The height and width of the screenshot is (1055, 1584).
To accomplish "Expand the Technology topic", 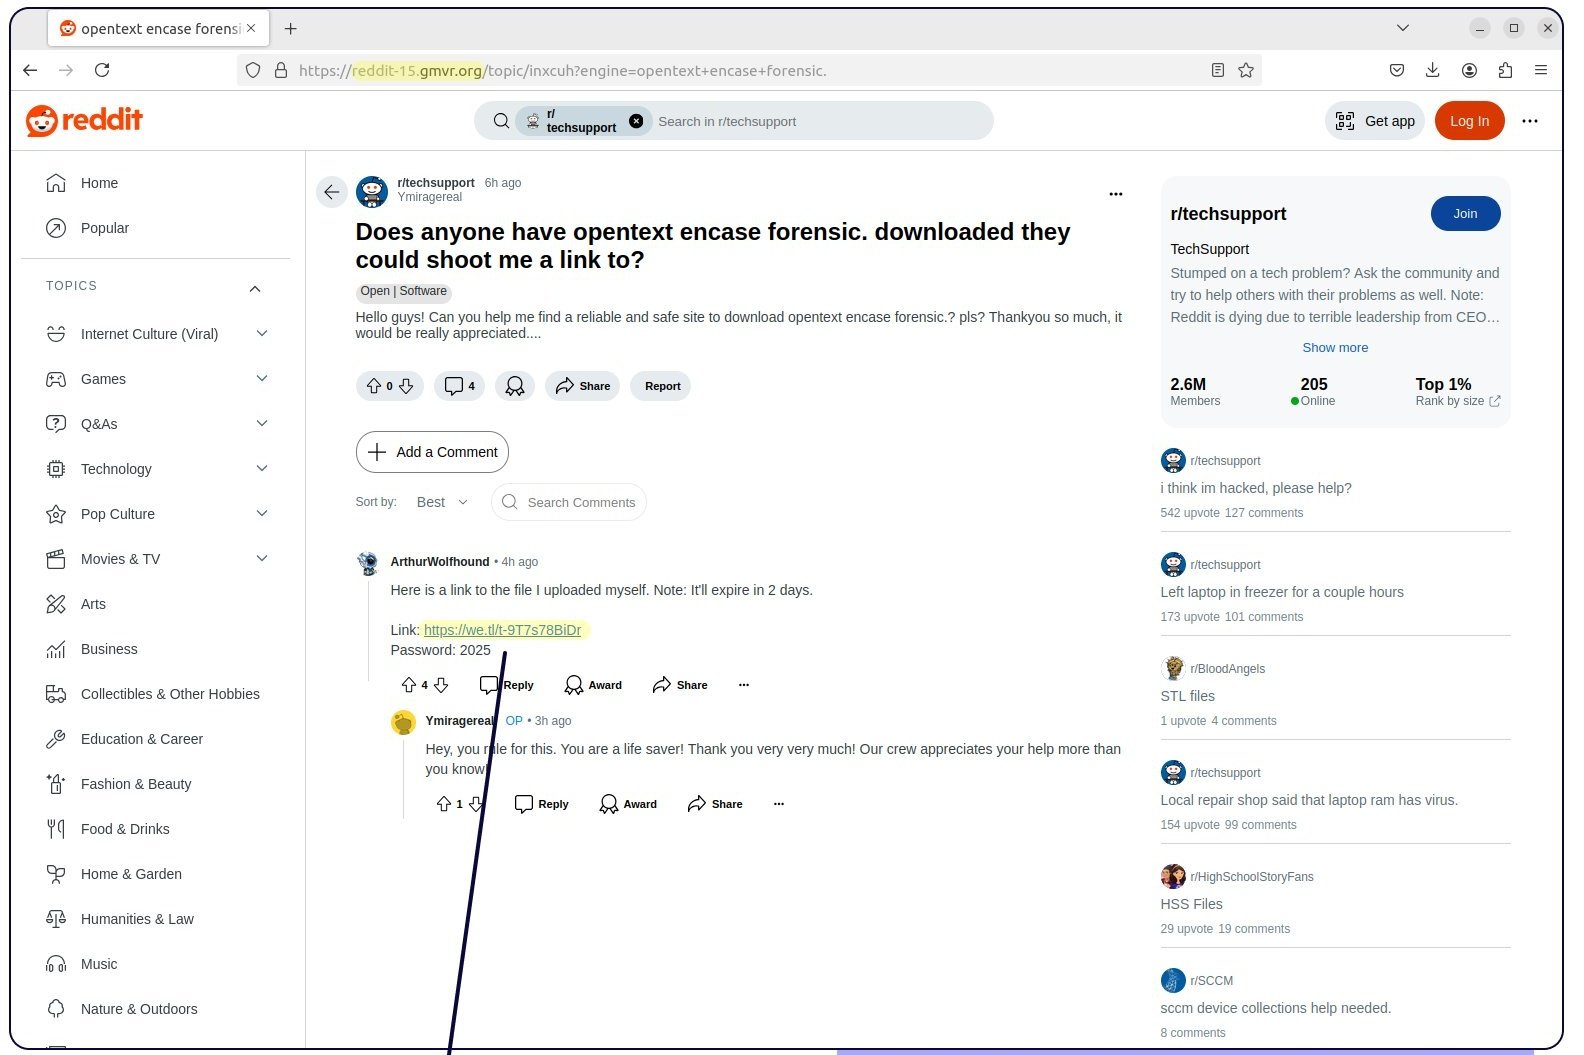I will click(262, 469).
